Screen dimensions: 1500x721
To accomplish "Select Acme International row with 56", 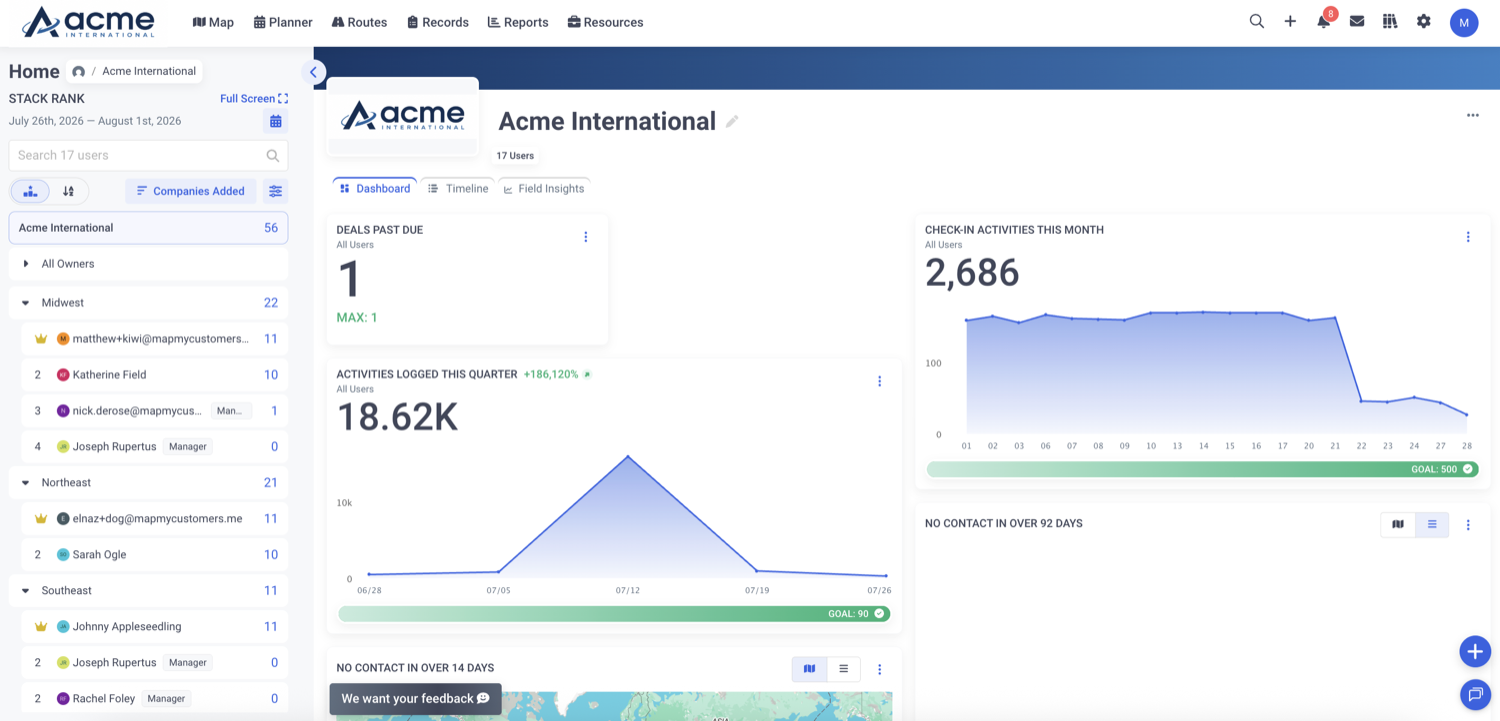I will click(x=148, y=228).
